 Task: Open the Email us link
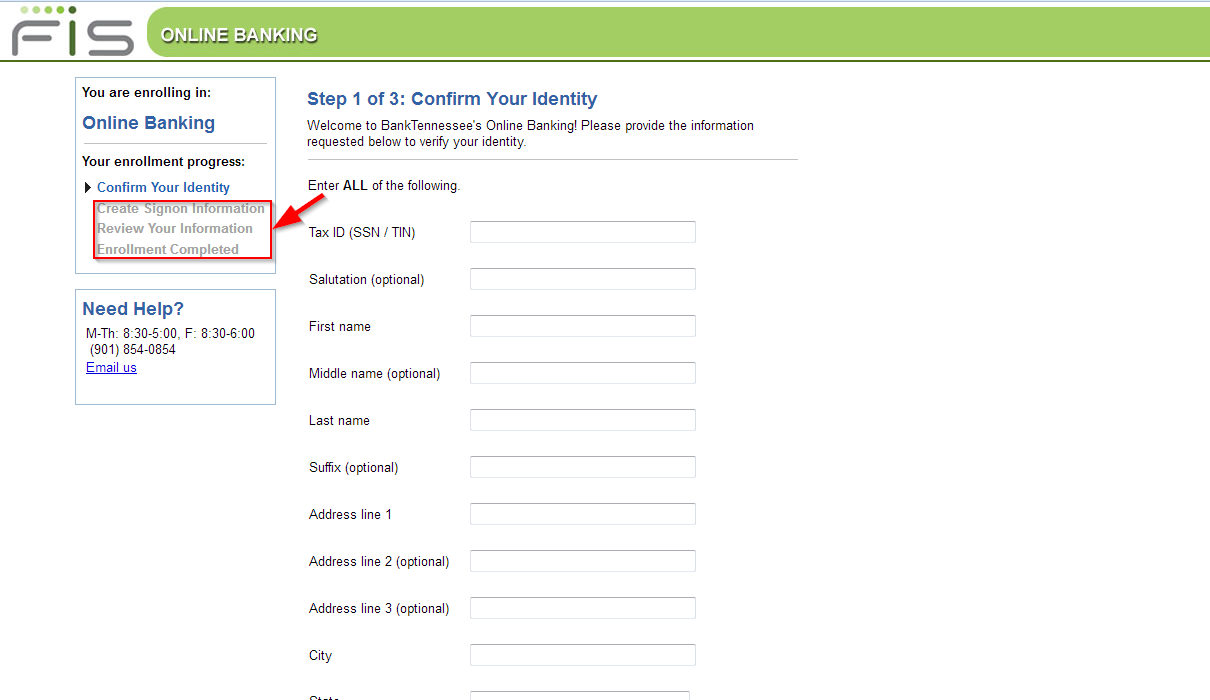point(111,367)
